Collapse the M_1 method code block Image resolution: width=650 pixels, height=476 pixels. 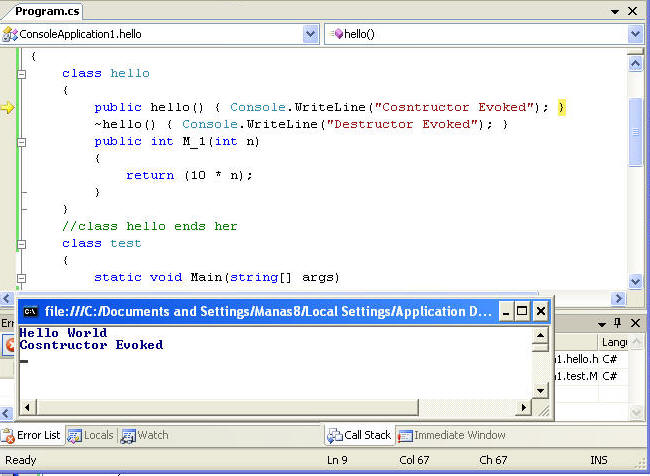pyautogui.click(x=22, y=141)
